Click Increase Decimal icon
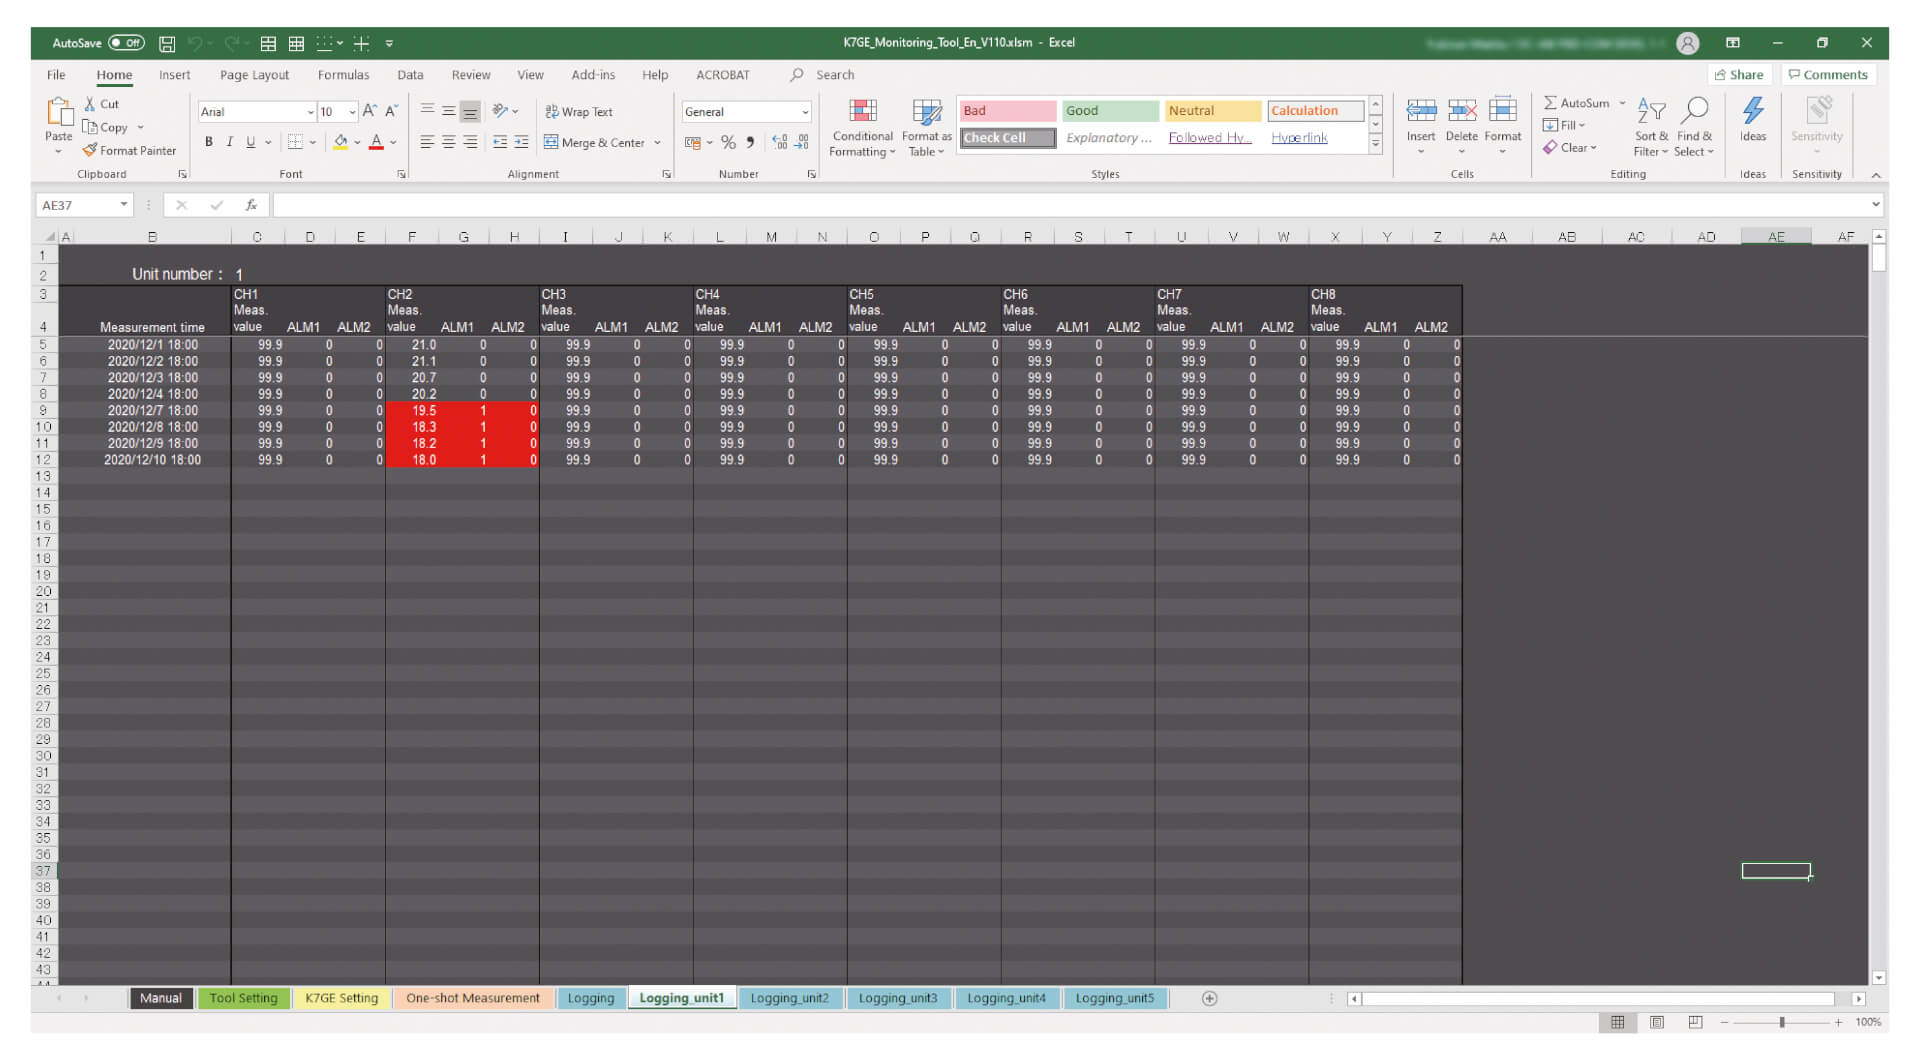1920x1057 pixels. click(x=780, y=142)
